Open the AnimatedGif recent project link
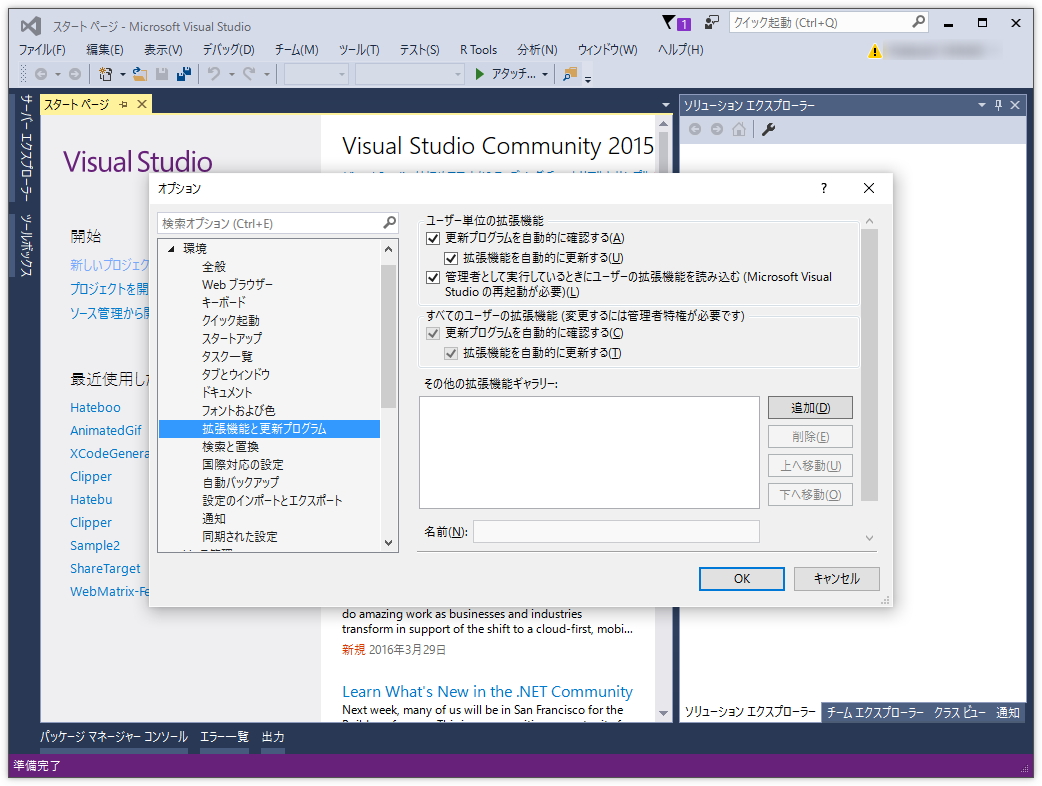This screenshot has width=1042, height=786. coord(106,431)
